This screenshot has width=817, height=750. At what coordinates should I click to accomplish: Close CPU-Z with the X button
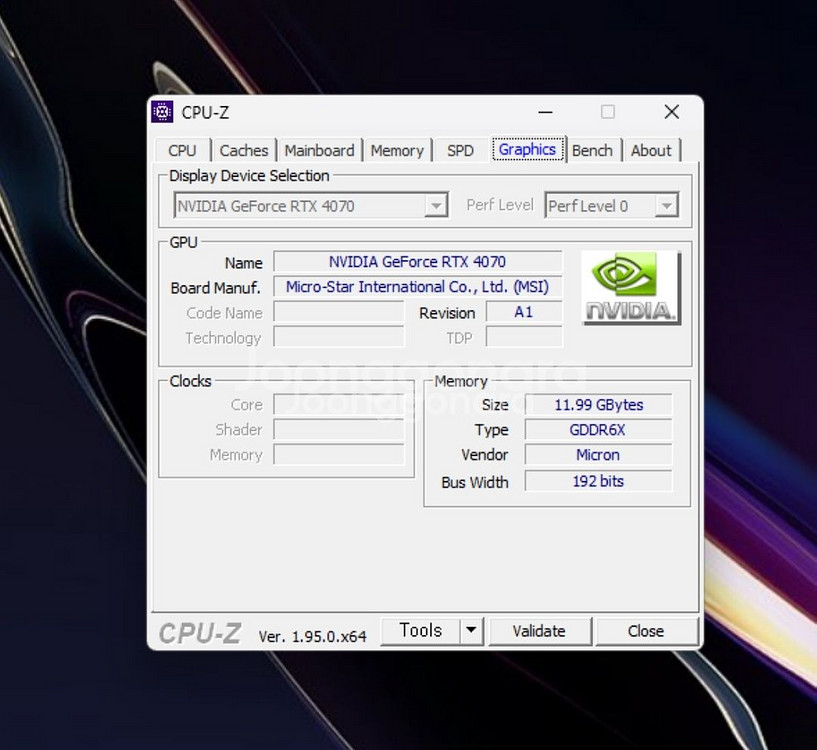[x=672, y=112]
